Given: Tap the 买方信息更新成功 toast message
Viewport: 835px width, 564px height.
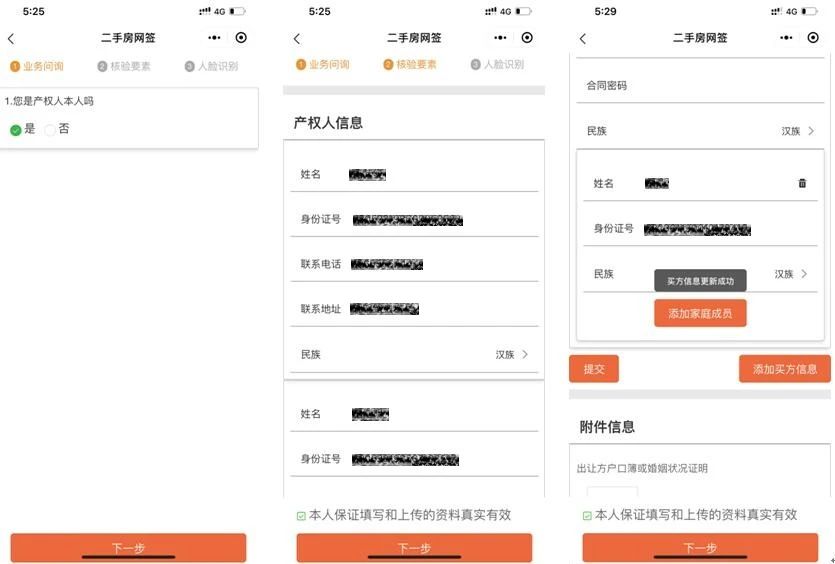Looking at the screenshot, I should coord(700,281).
